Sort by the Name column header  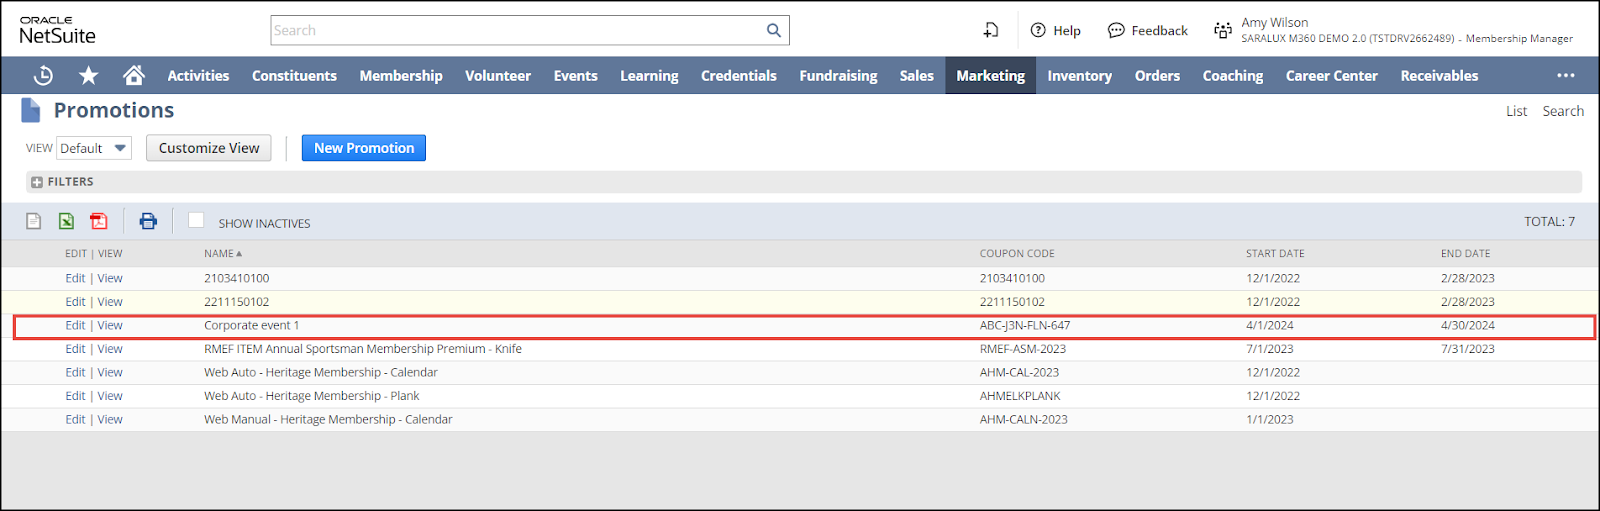pos(222,254)
